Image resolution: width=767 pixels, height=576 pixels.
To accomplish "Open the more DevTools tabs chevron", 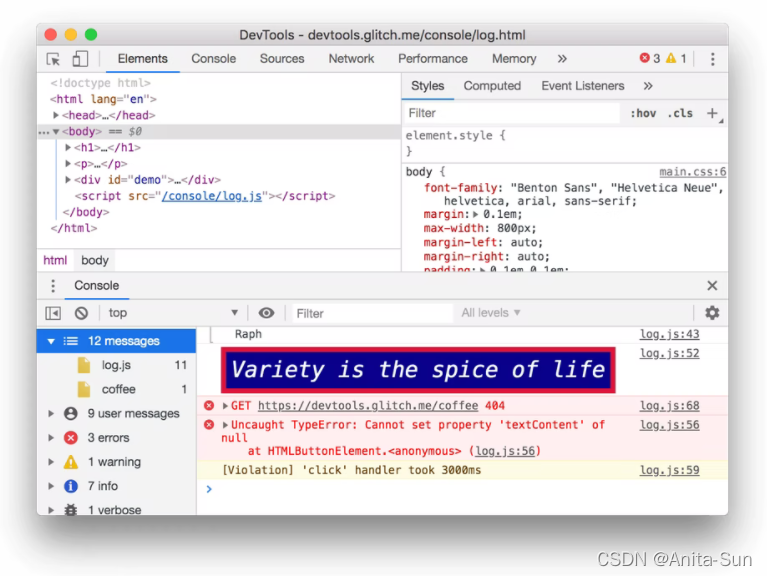I will [562, 59].
